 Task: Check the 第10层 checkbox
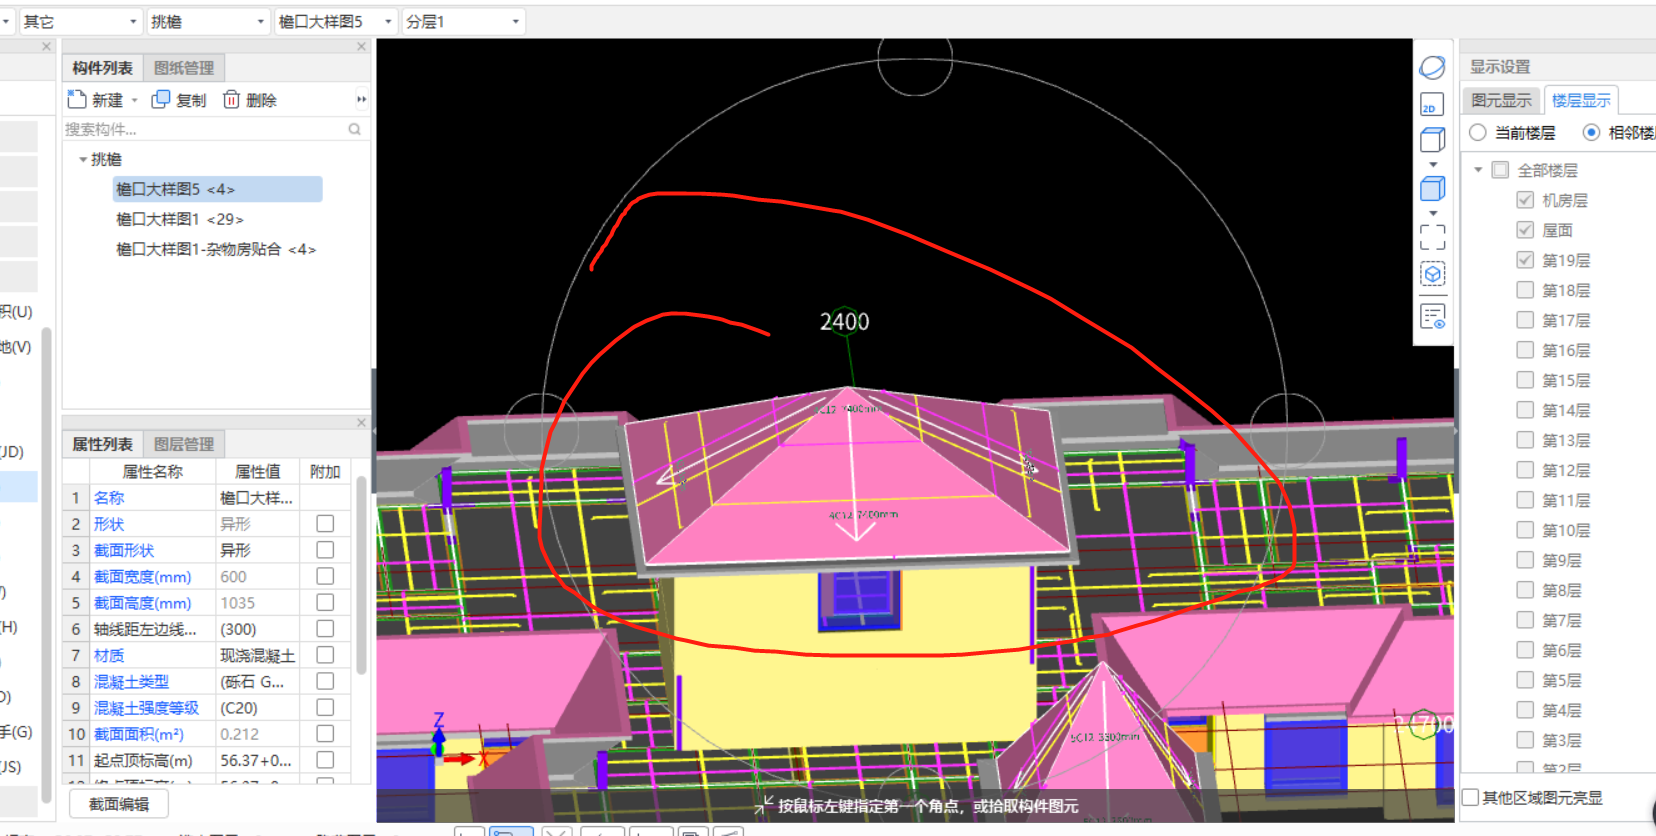point(1525,530)
